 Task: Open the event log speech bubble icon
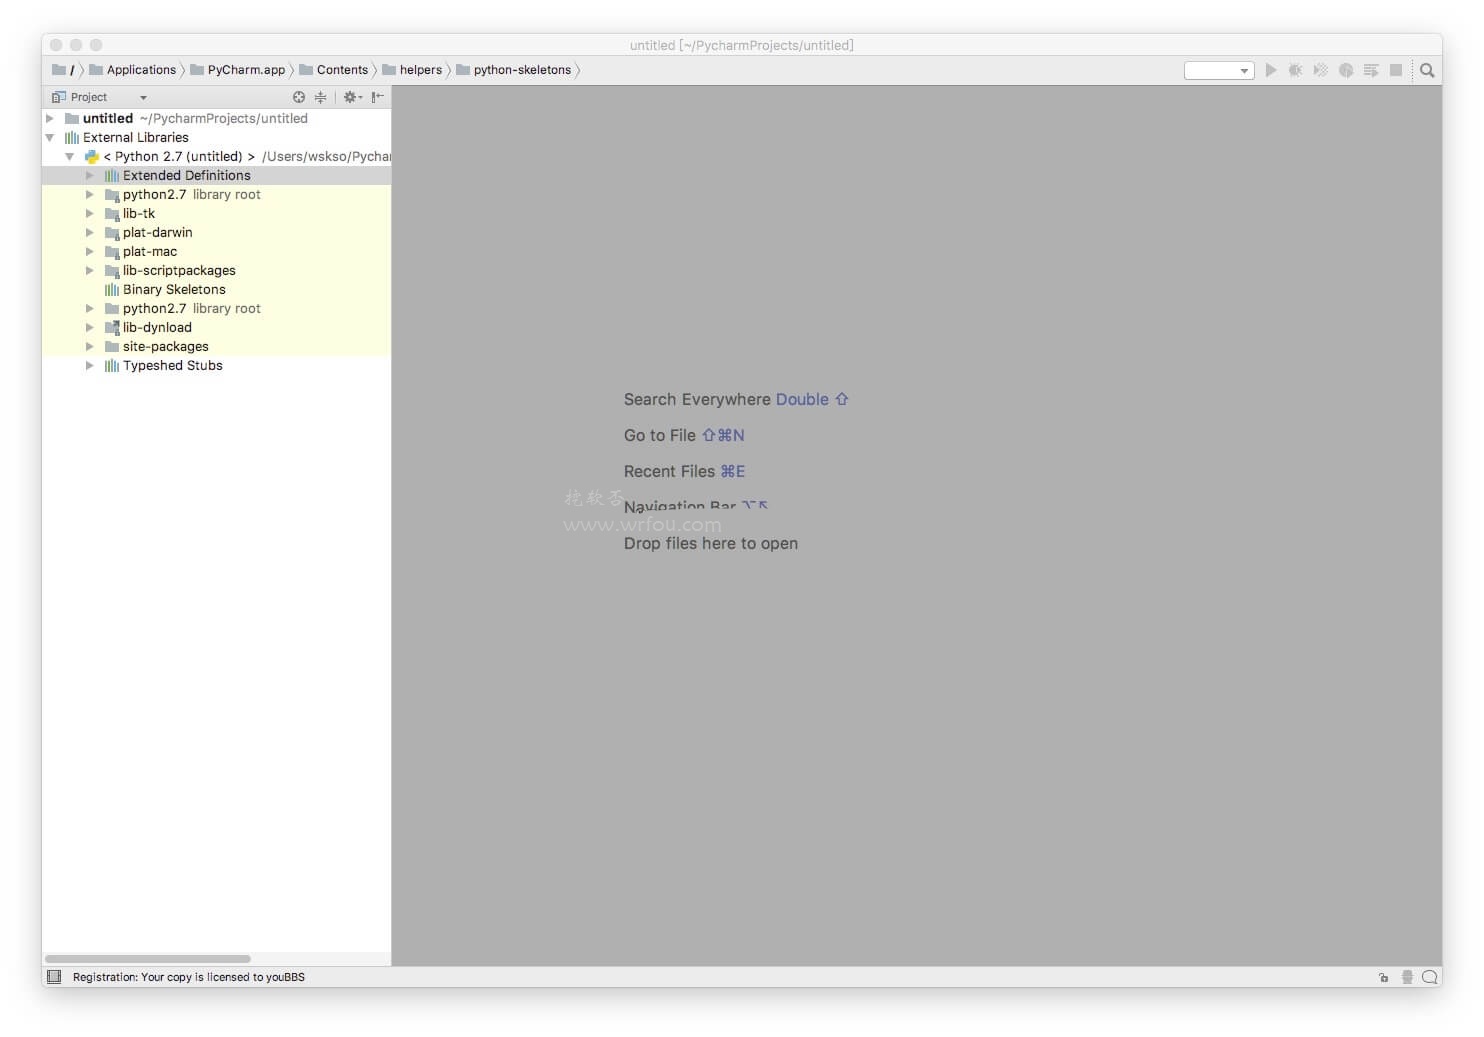tap(1430, 977)
